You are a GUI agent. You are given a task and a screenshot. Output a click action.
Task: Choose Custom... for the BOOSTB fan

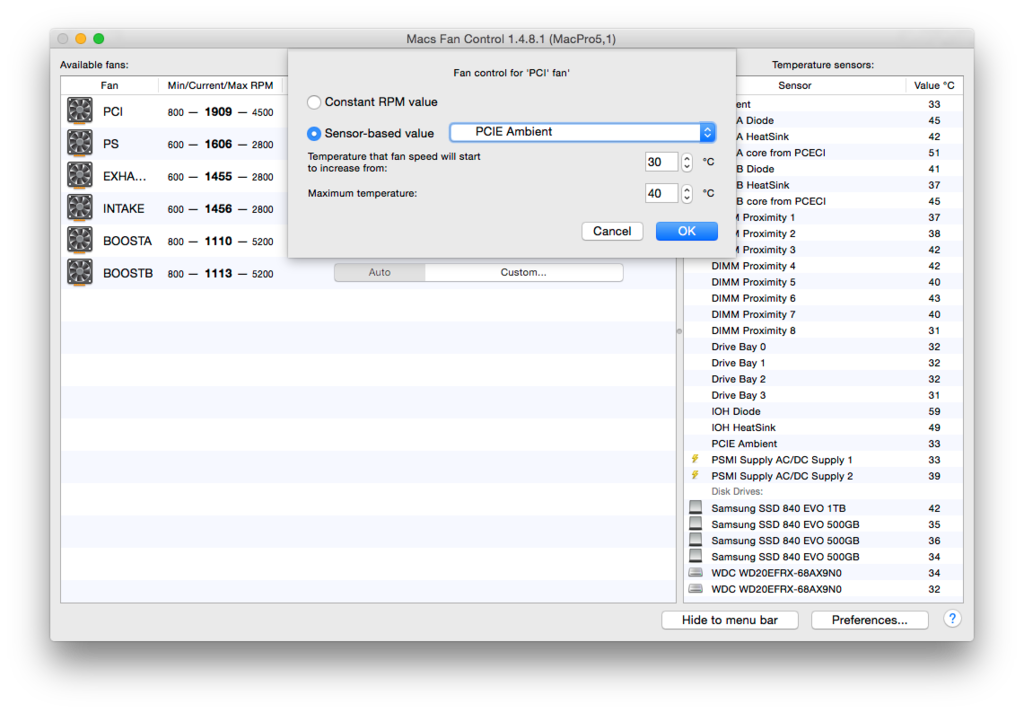point(524,272)
